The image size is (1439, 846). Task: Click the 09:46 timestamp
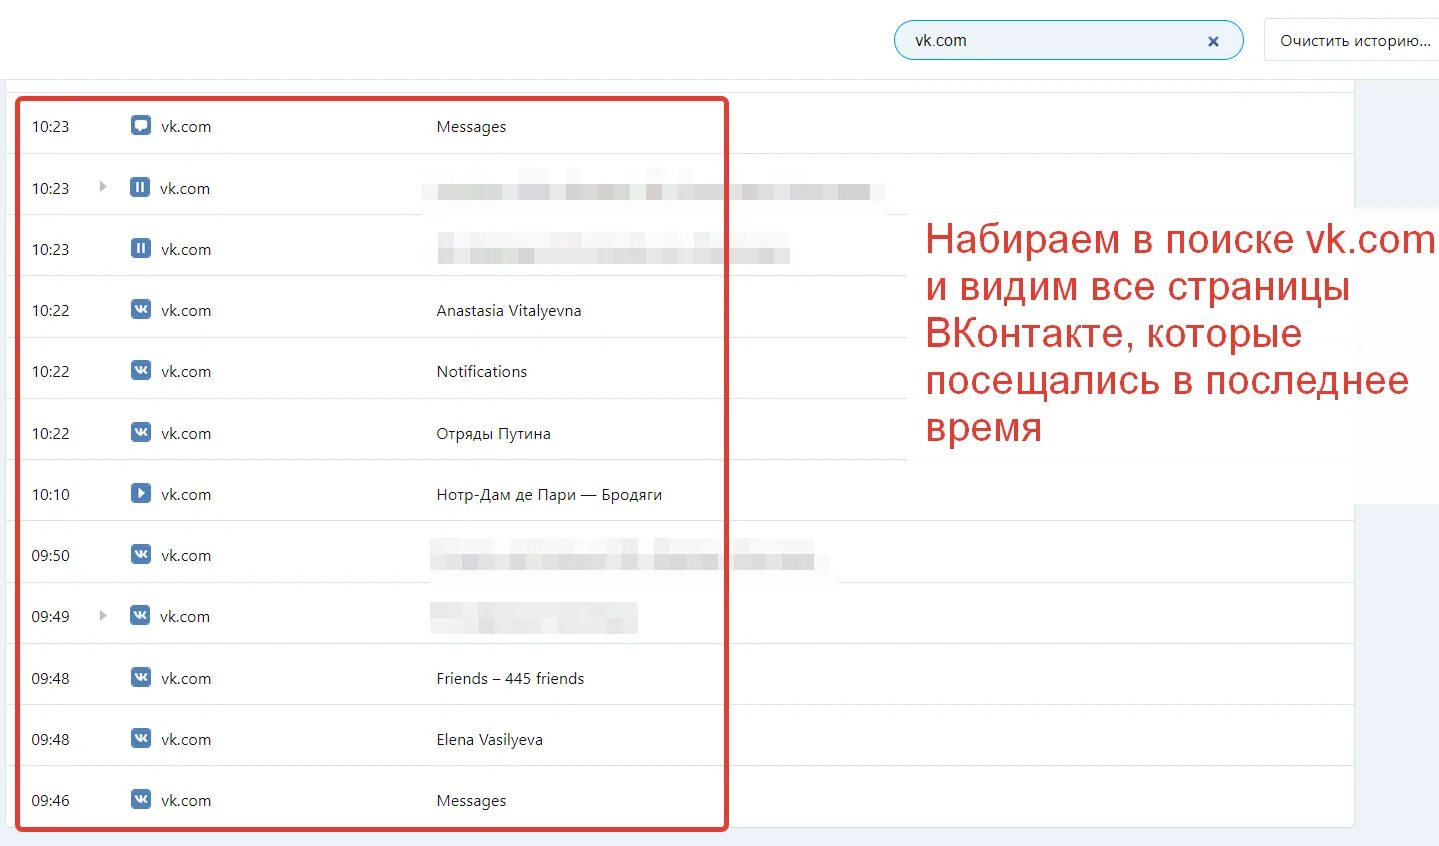point(50,800)
